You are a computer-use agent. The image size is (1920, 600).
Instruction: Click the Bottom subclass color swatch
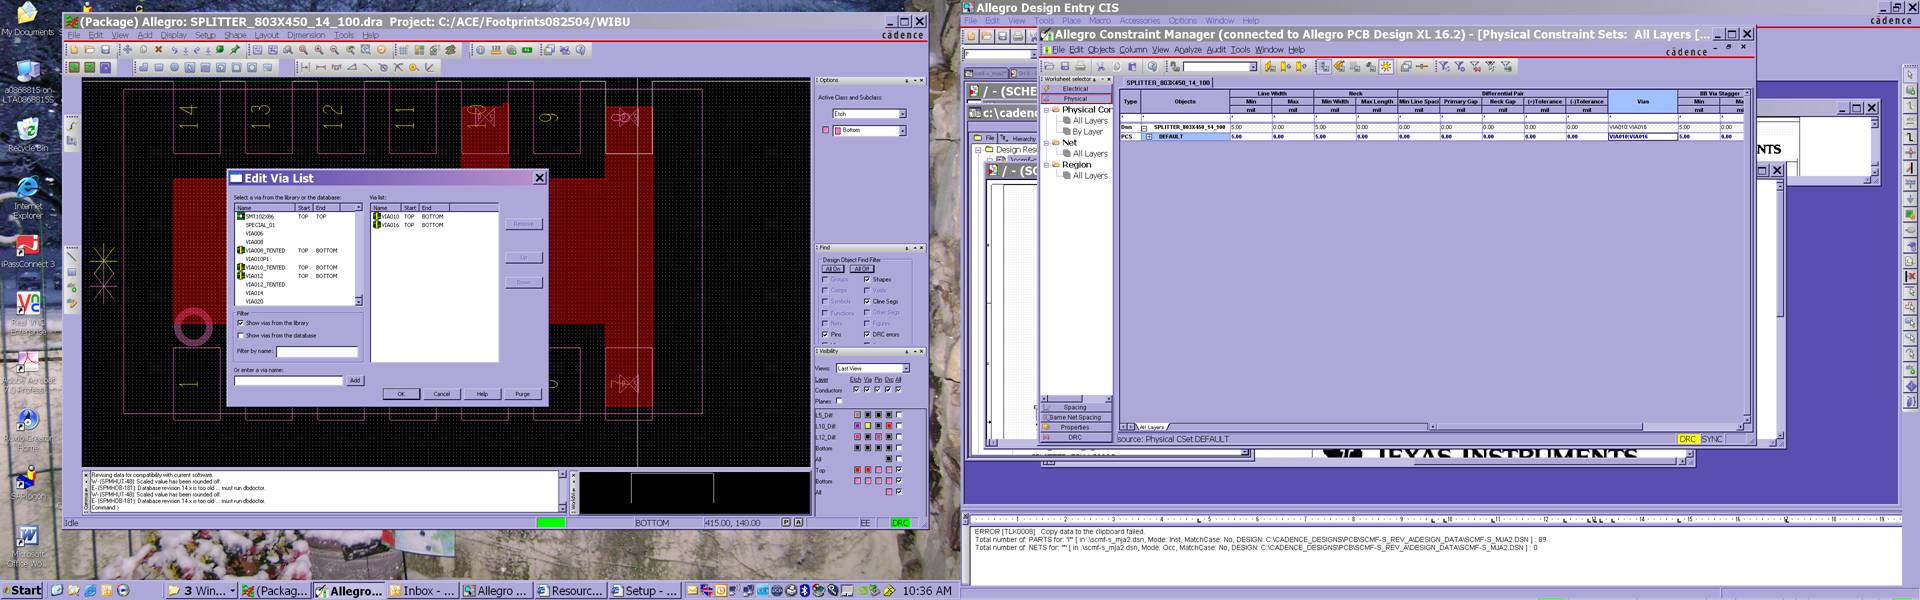pyautogui.click(x=826, y=130)
